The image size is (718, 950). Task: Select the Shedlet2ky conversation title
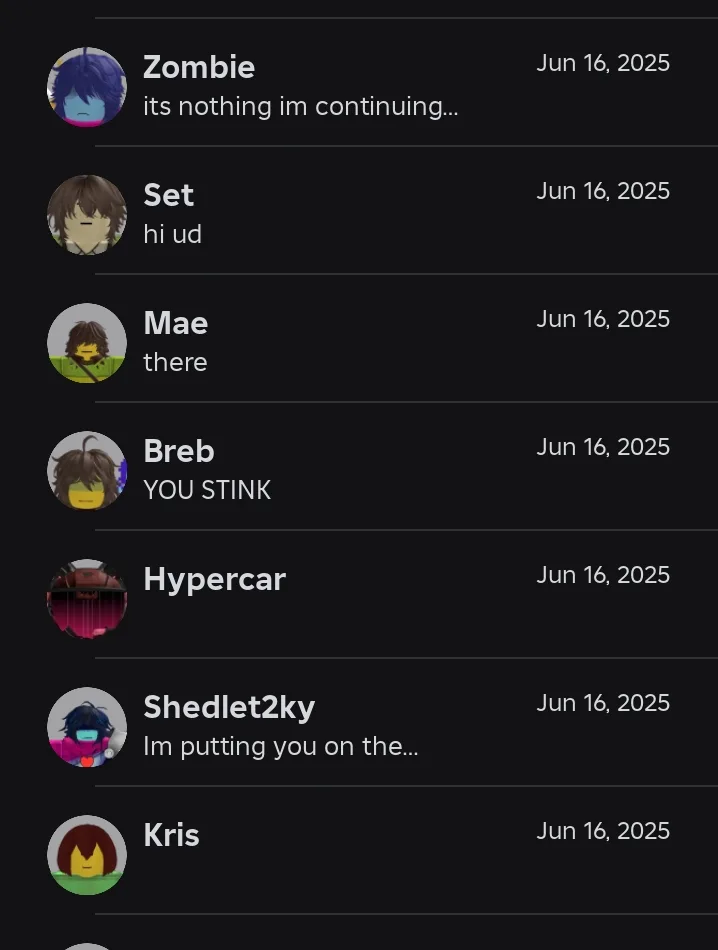pos(229,708)
